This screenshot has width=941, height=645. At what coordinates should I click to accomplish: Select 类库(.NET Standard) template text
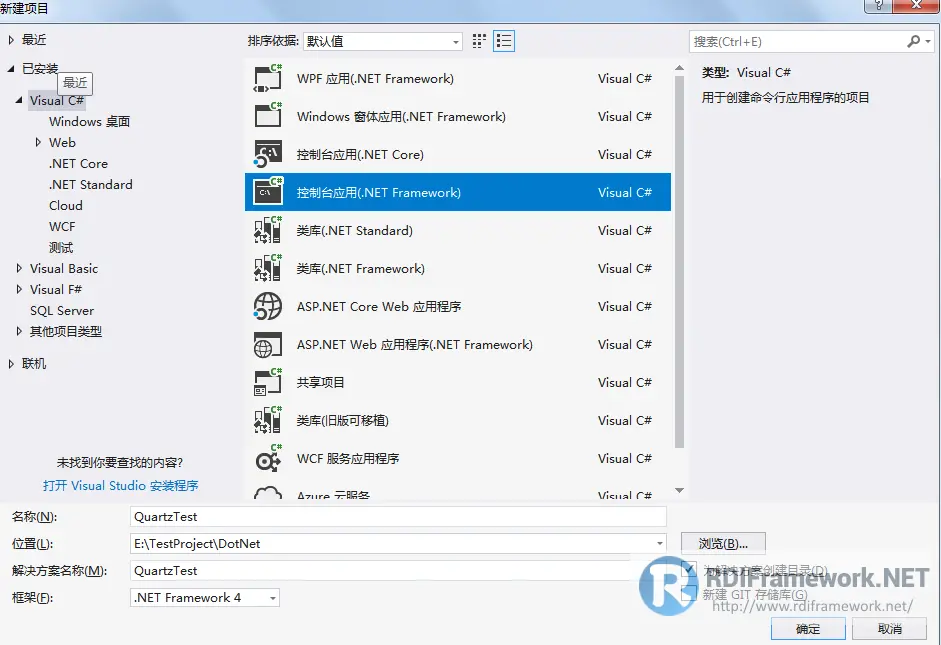pos(355,230)
